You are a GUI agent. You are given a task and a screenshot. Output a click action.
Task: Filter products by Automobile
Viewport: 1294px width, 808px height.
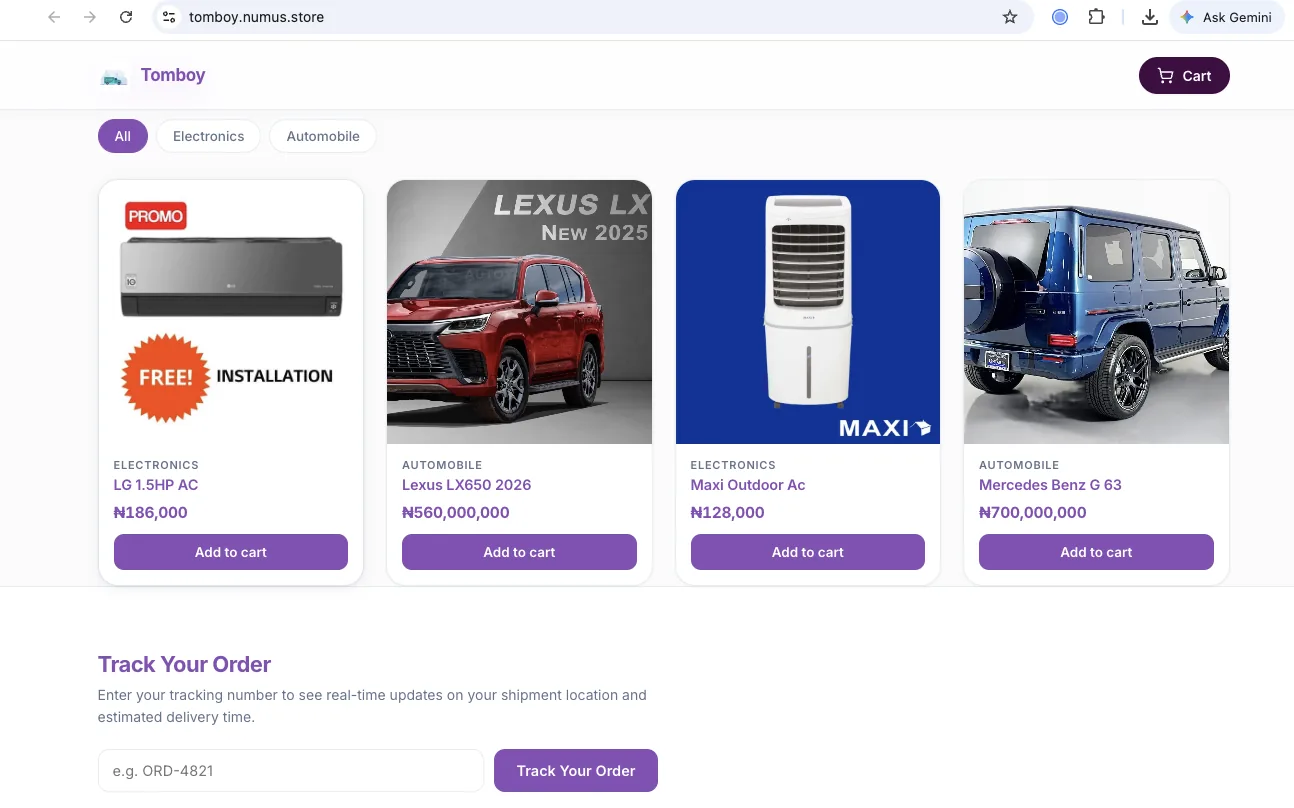point(323,136)
